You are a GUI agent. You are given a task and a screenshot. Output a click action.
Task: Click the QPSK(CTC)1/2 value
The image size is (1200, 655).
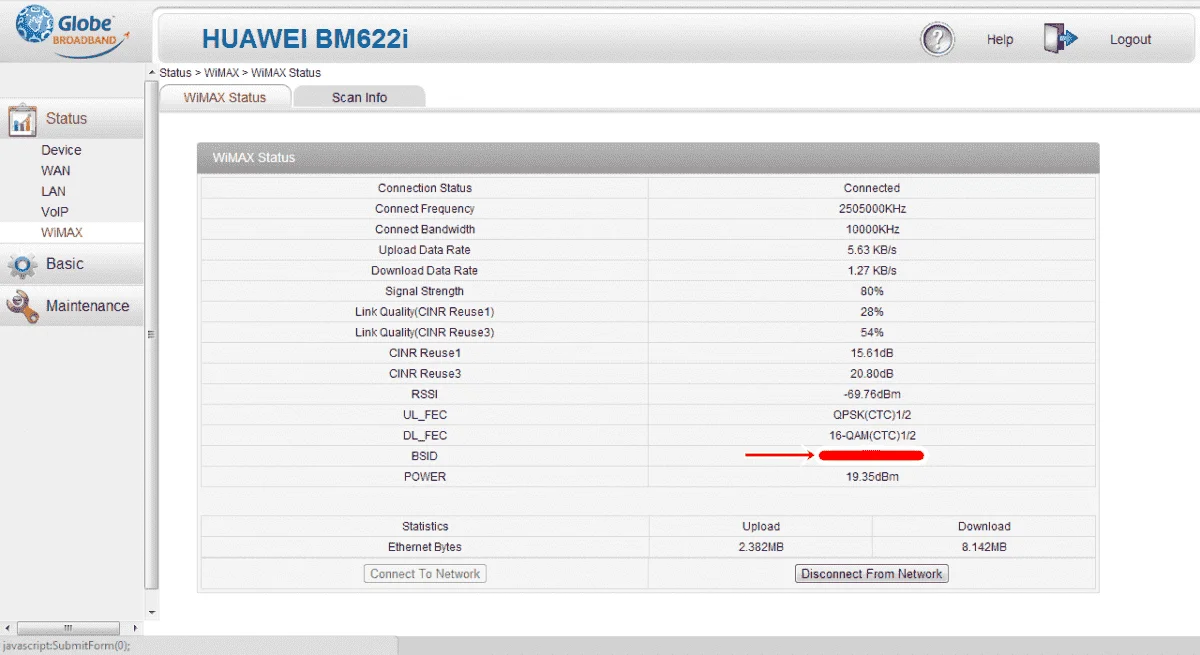pyautogui.click(x=872, y=415)
